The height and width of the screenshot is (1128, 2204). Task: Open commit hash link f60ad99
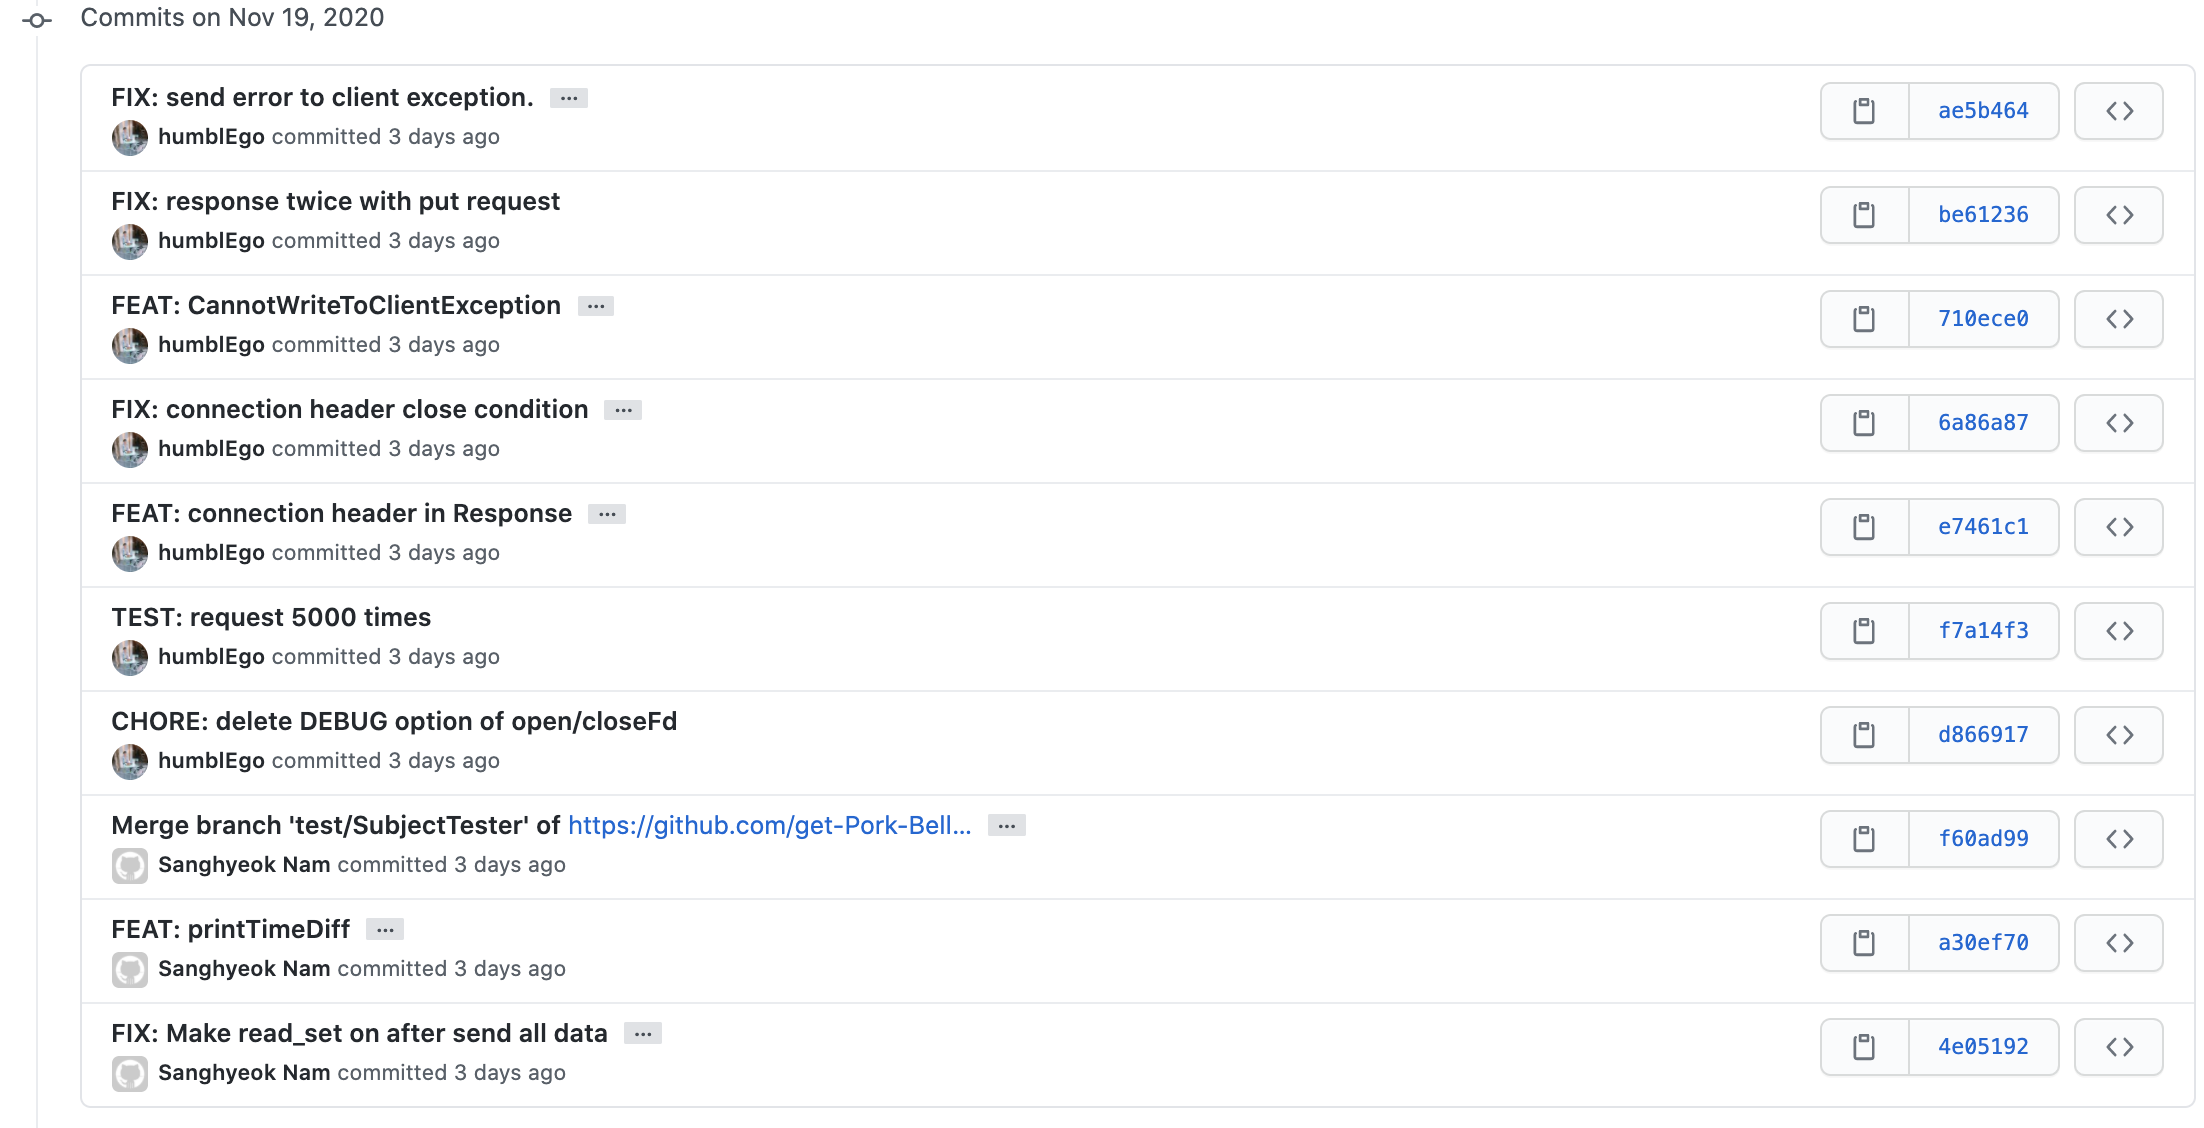[x=1984, y=839]
